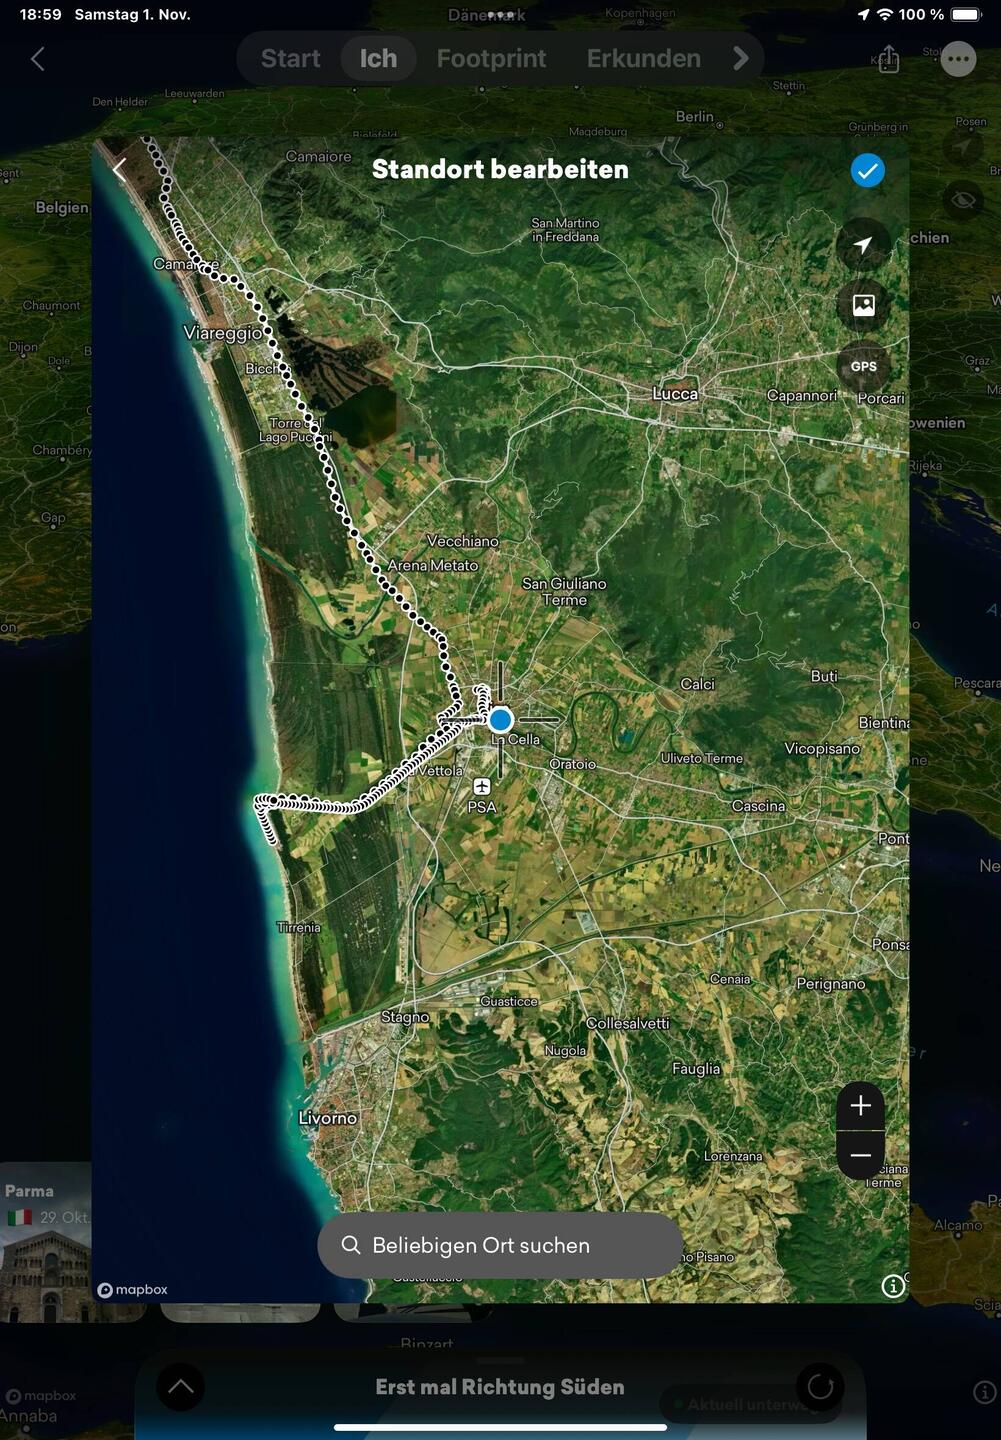Image resolution: width=1001 pixels, height=1440 pixels.
Task: Open the three-dots more menu
Action: (x=958, y=59)
